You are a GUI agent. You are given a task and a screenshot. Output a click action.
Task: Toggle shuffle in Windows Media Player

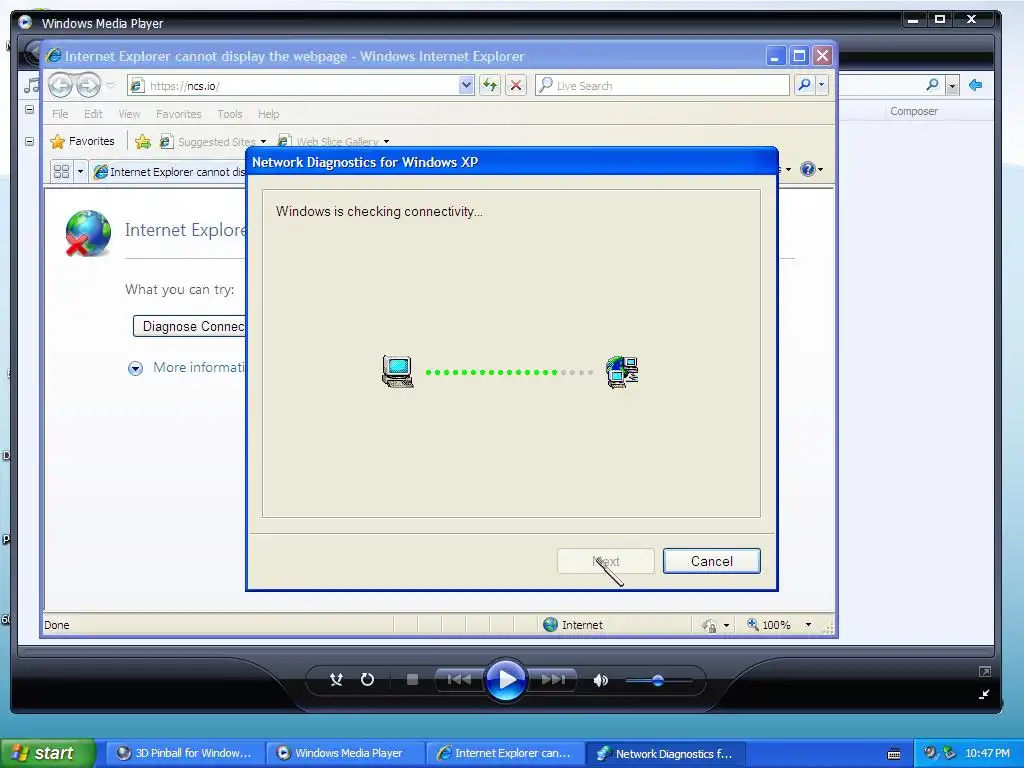point(336,680)
